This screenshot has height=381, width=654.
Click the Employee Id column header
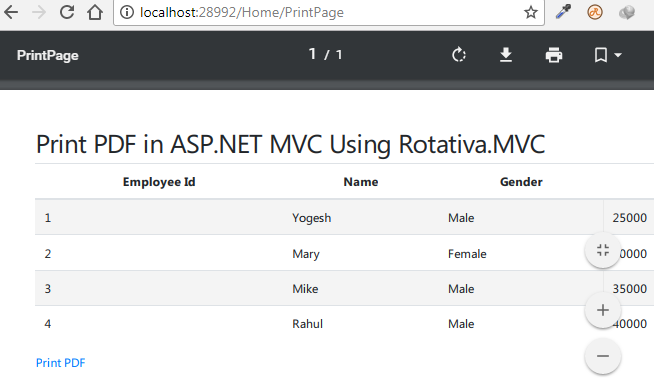pyautogui.click(x=159, y=182)
